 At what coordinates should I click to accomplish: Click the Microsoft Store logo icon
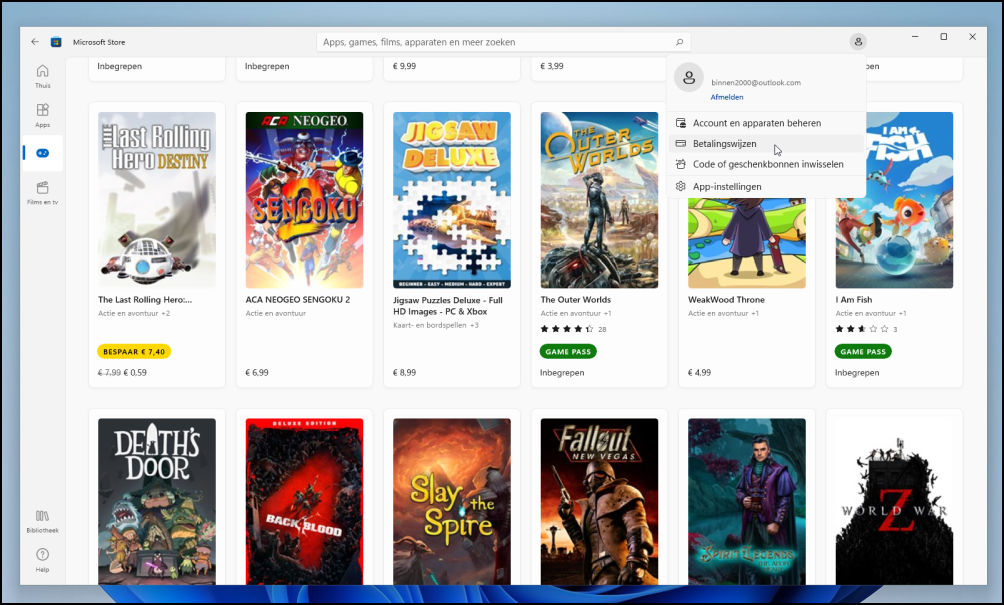[56, 42]
